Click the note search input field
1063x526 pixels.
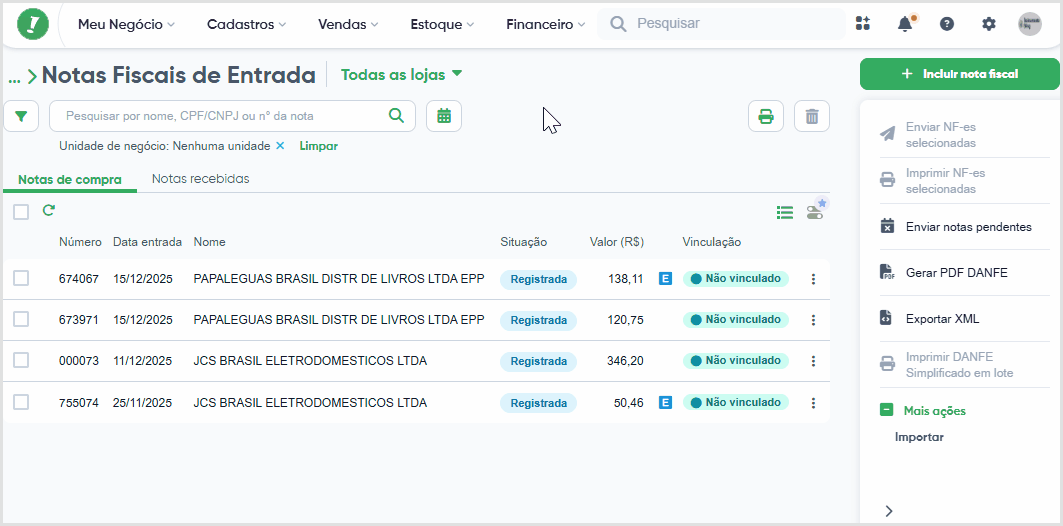pyautogui.click(x=233, y=116)
